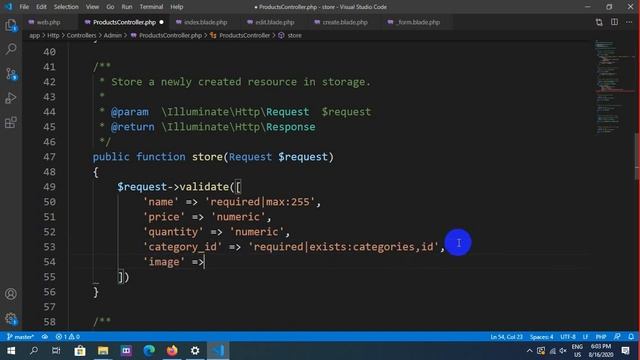Open the Help menu
The height and width of the screenshot is (360, 640).
click(x=177, y=7)
